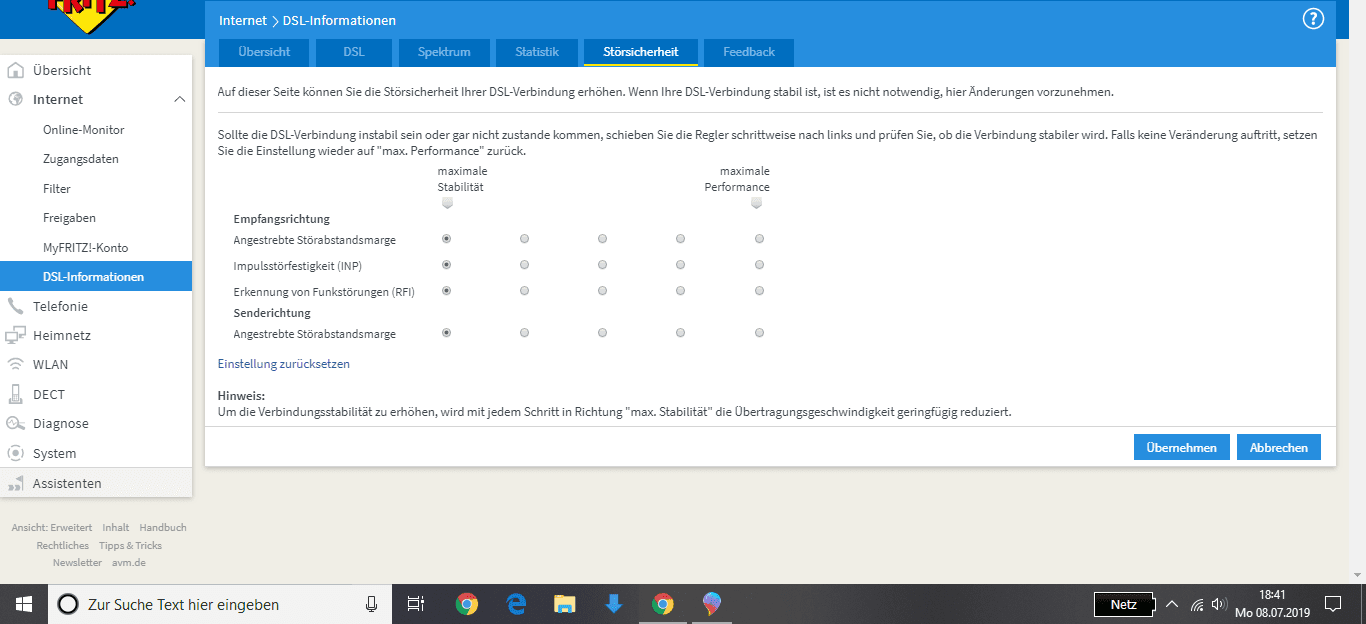Viewport: 1366px width, 624px height.
Task: Switch to the Statistik tab
Action: click(x=537, y=52)
